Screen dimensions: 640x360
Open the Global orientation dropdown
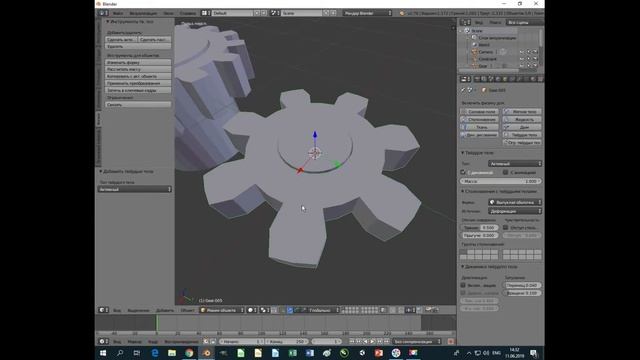(324, 310)
